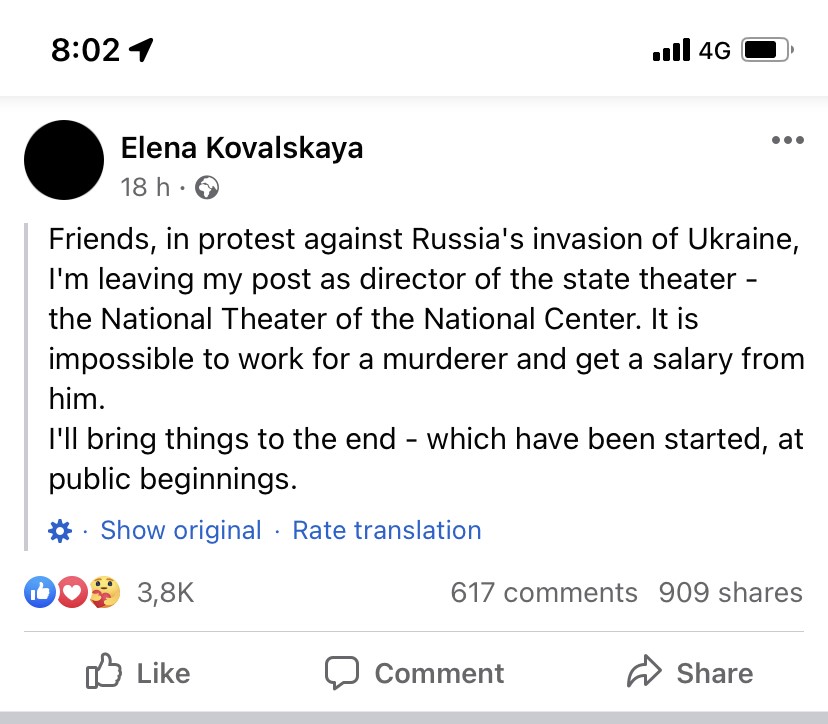Tap the red heart reaction emoji

click(x=70, y=593)
